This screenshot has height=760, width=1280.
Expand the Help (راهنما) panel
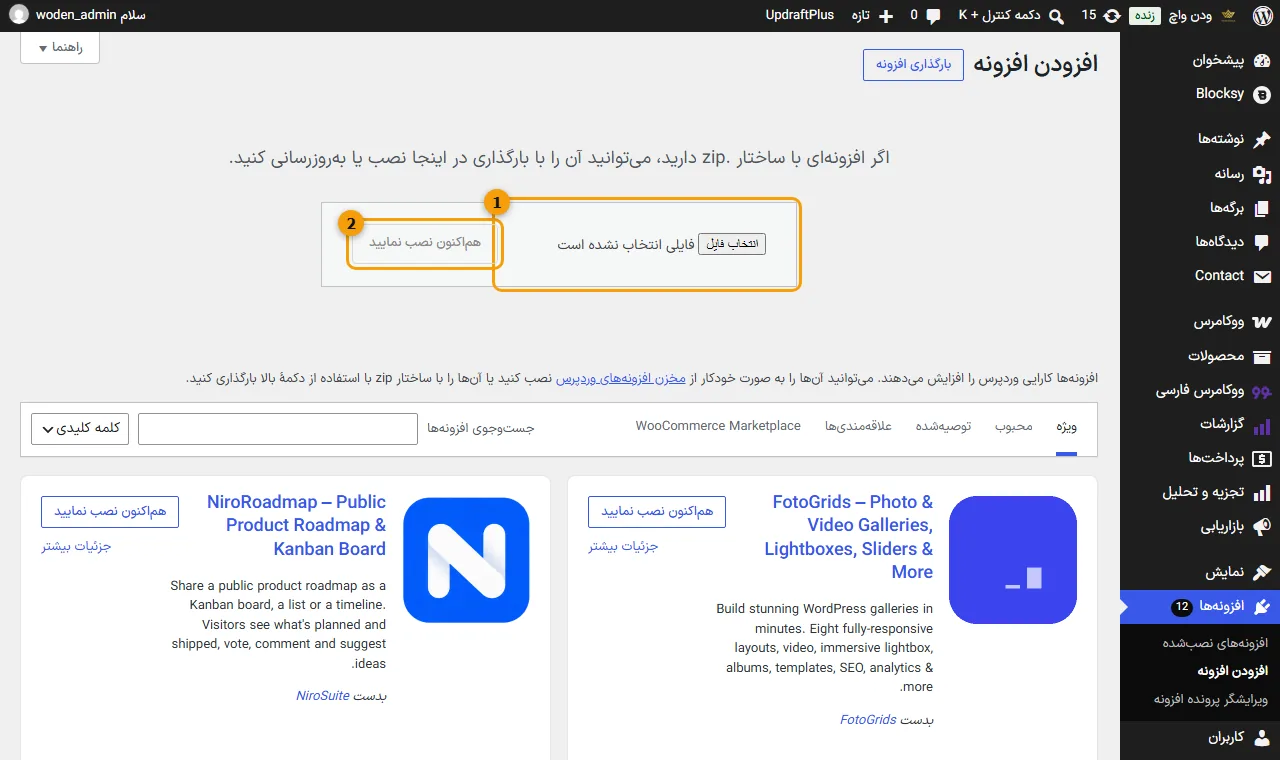pos(60,48)
